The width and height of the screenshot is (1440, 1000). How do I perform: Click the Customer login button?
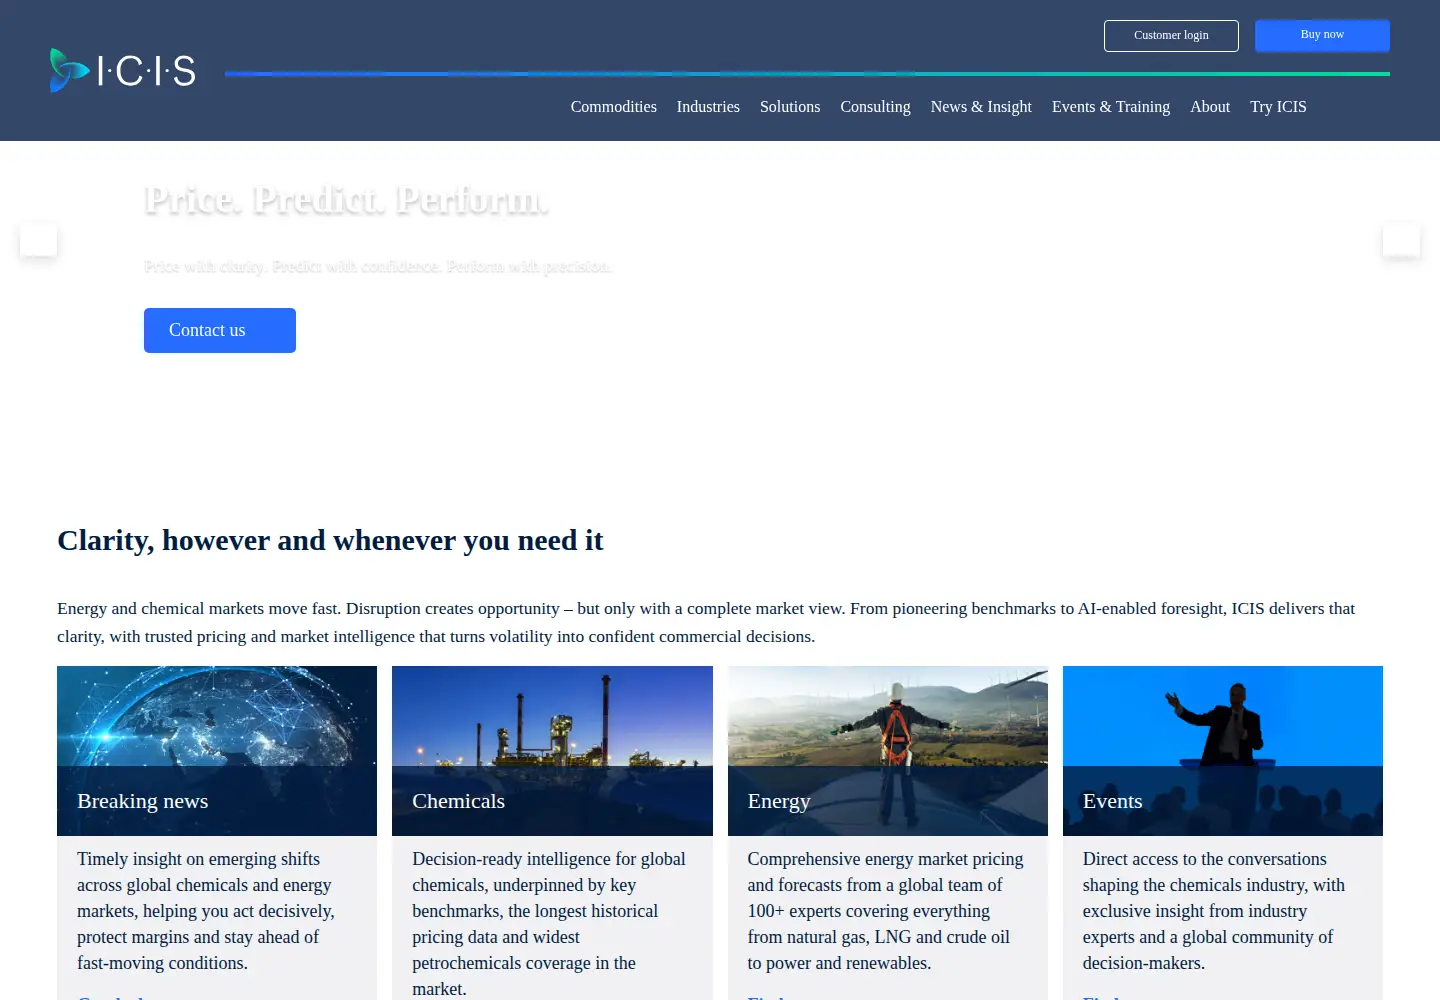tap(1171, 36)
